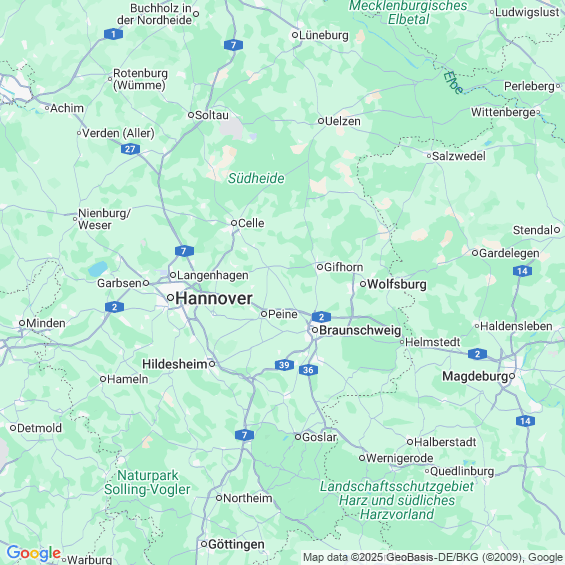565x565 pixels.
Task: Click the A2 shield west of Magdeburg
Action: tap(477, 354)
